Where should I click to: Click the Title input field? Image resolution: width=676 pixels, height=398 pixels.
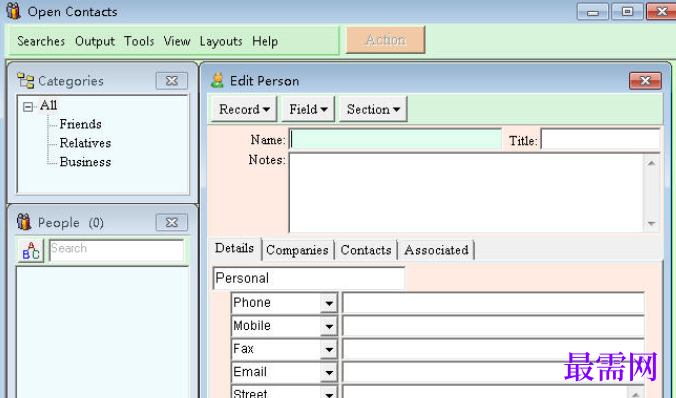[x=601, y=139]
